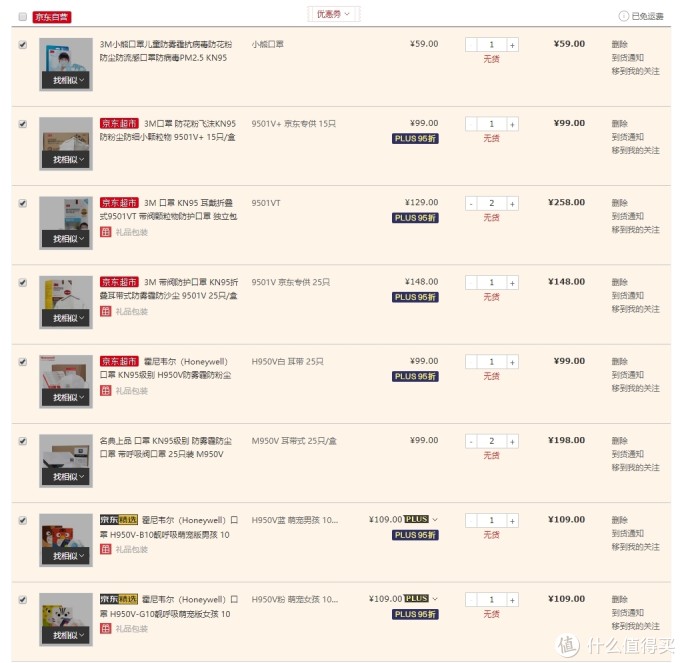680x663 pixels.
Task: Increase quantity of H950V蓝 萌宠男孩
Action: 512,521
